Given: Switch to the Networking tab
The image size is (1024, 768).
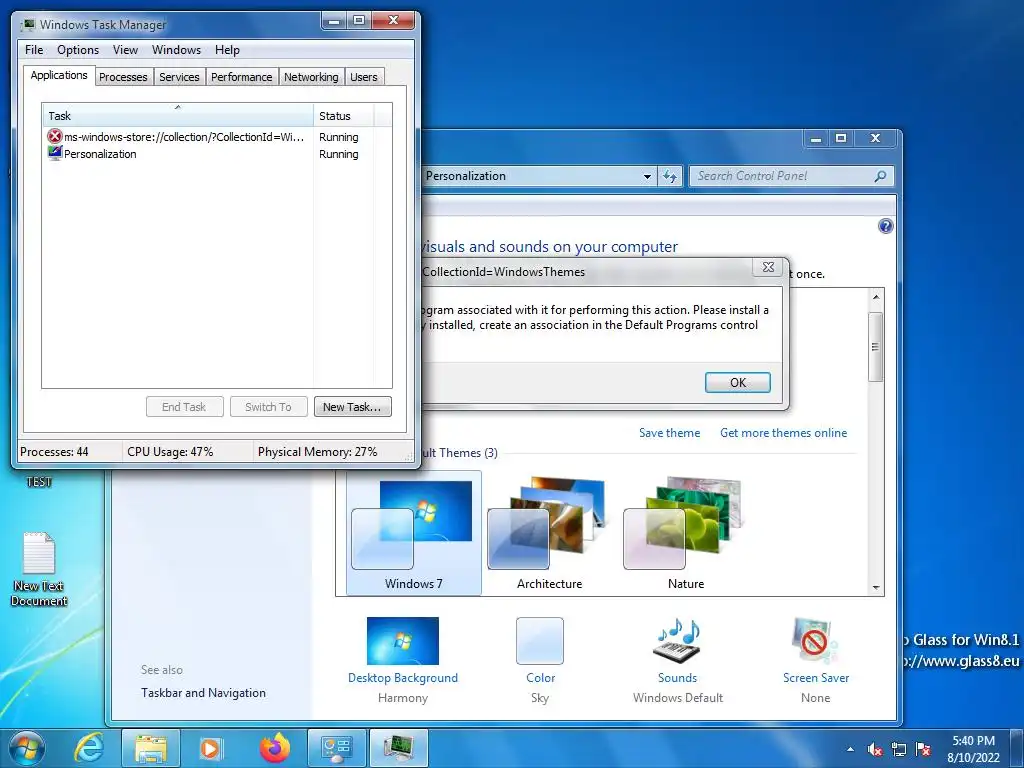Looking at the screenshot, I should 311,77.
